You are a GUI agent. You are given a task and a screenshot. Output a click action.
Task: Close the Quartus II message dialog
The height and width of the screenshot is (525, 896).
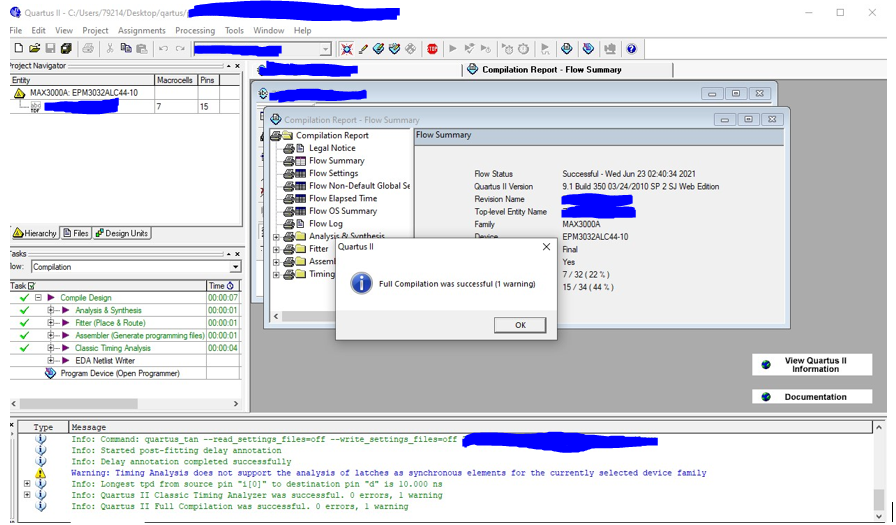[x=546, y=247]
